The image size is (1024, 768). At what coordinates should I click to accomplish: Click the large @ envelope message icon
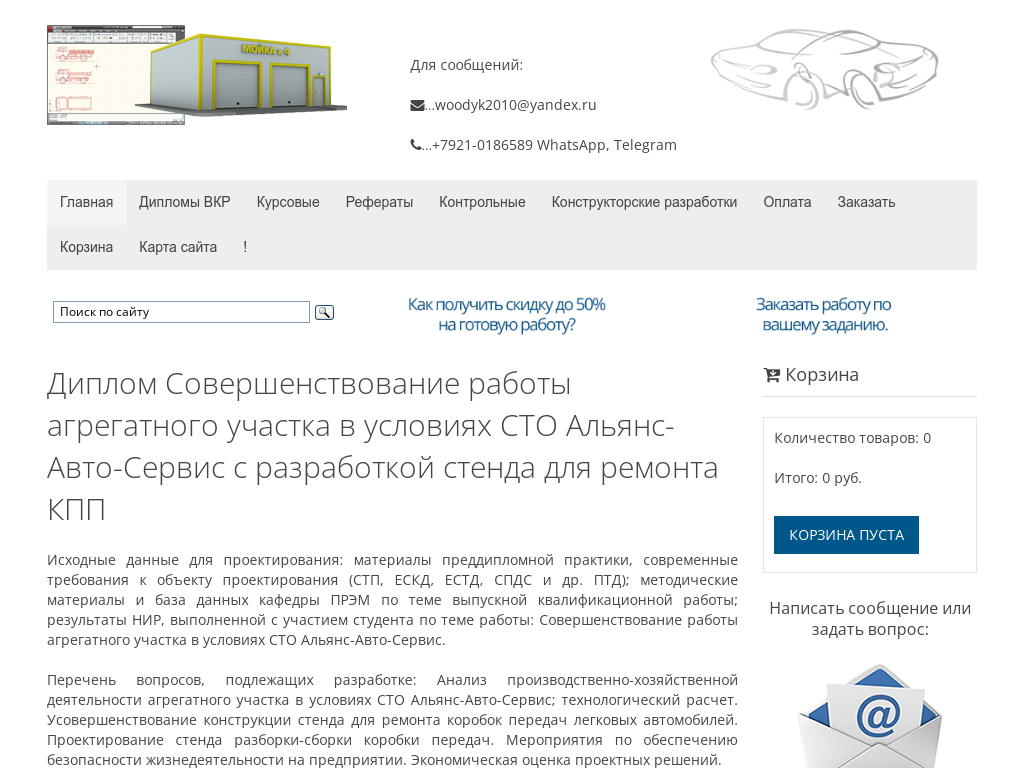tap(870, 716)
